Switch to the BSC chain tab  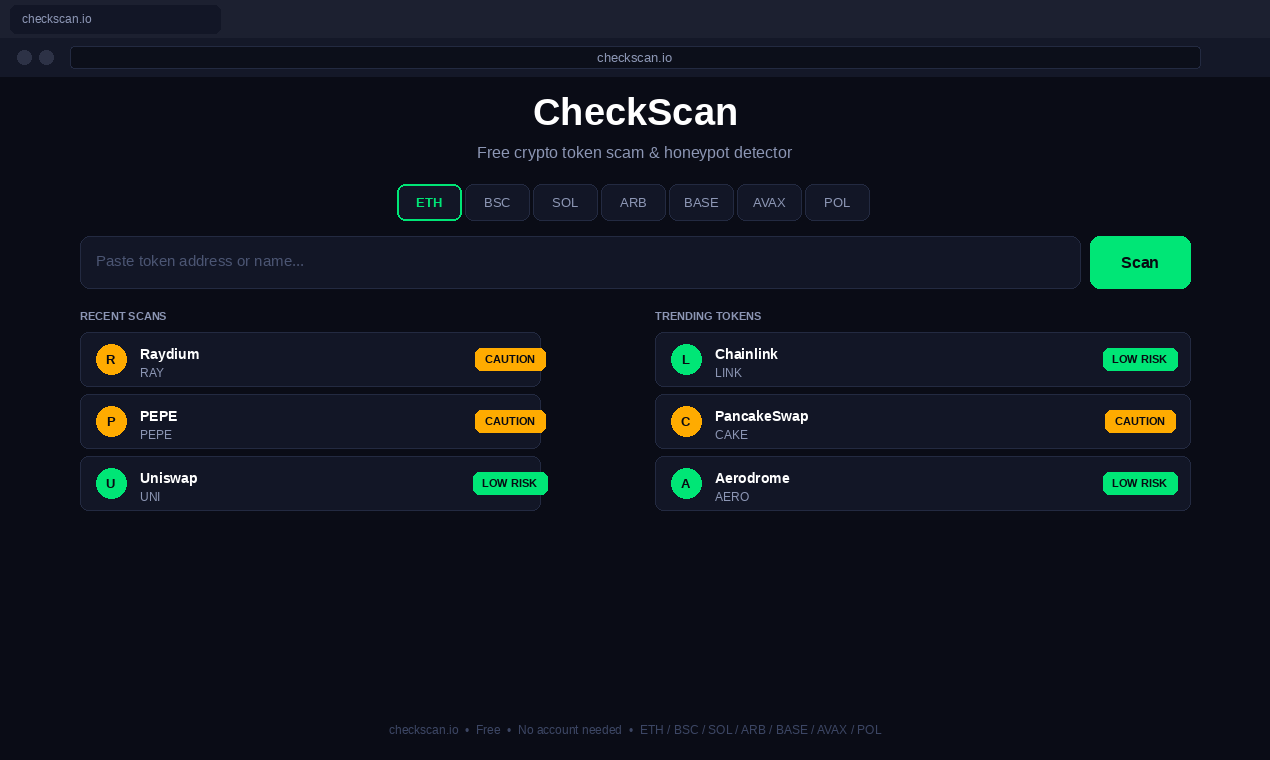coord(497,203)
